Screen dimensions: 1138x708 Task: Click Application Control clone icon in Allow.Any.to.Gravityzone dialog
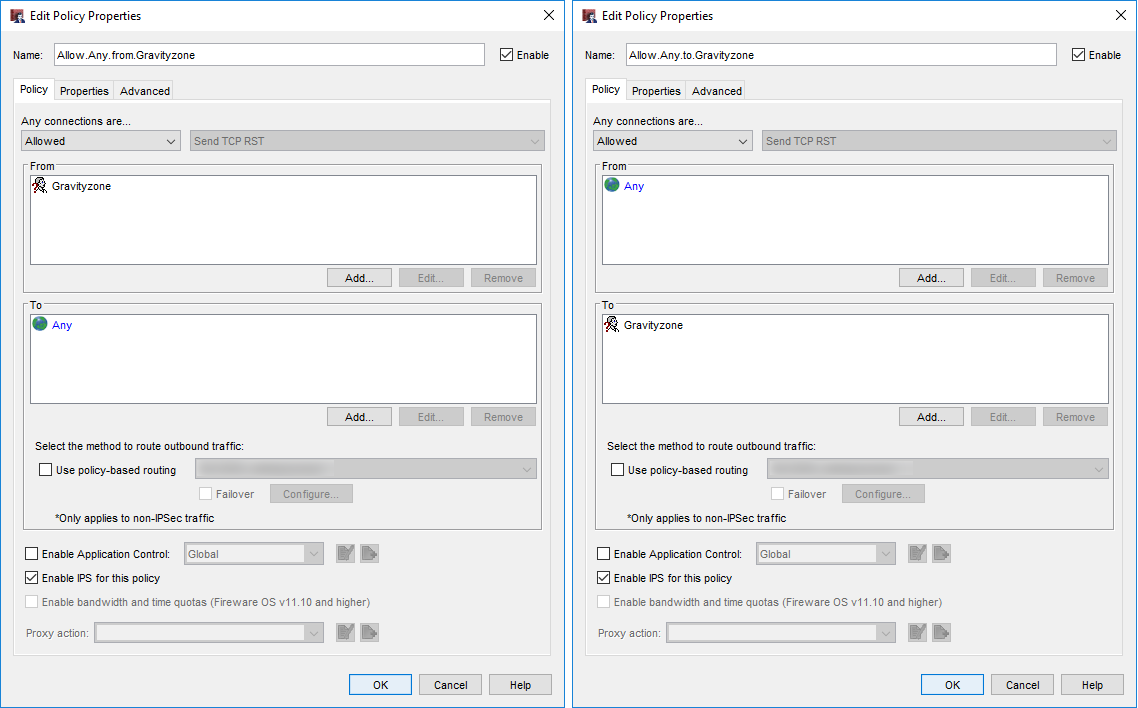point(941,554)
